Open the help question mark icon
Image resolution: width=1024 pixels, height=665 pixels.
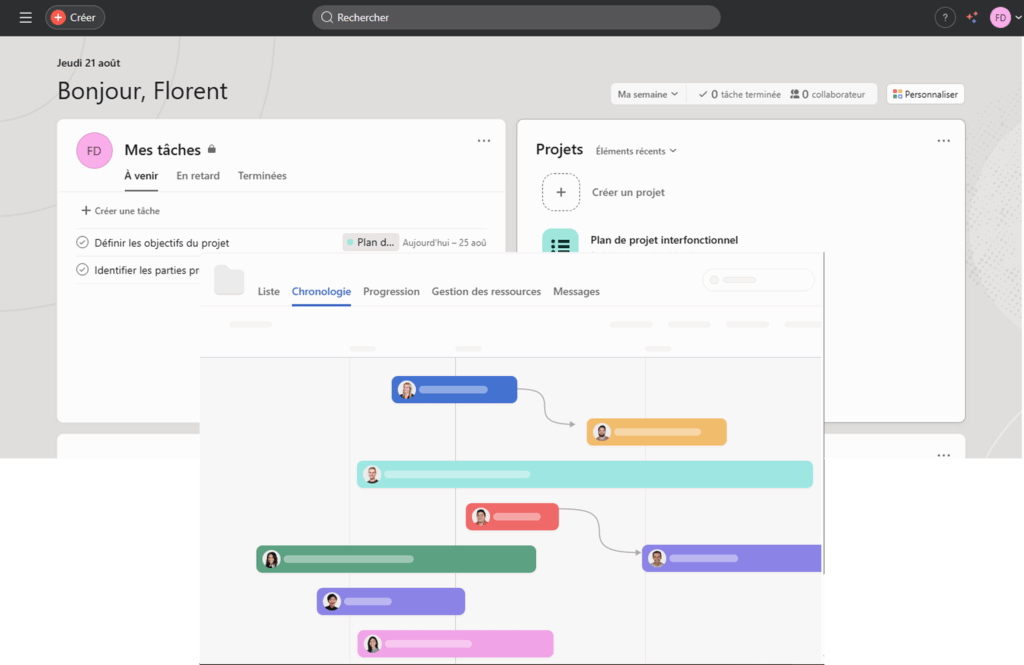tap(944, 18)
